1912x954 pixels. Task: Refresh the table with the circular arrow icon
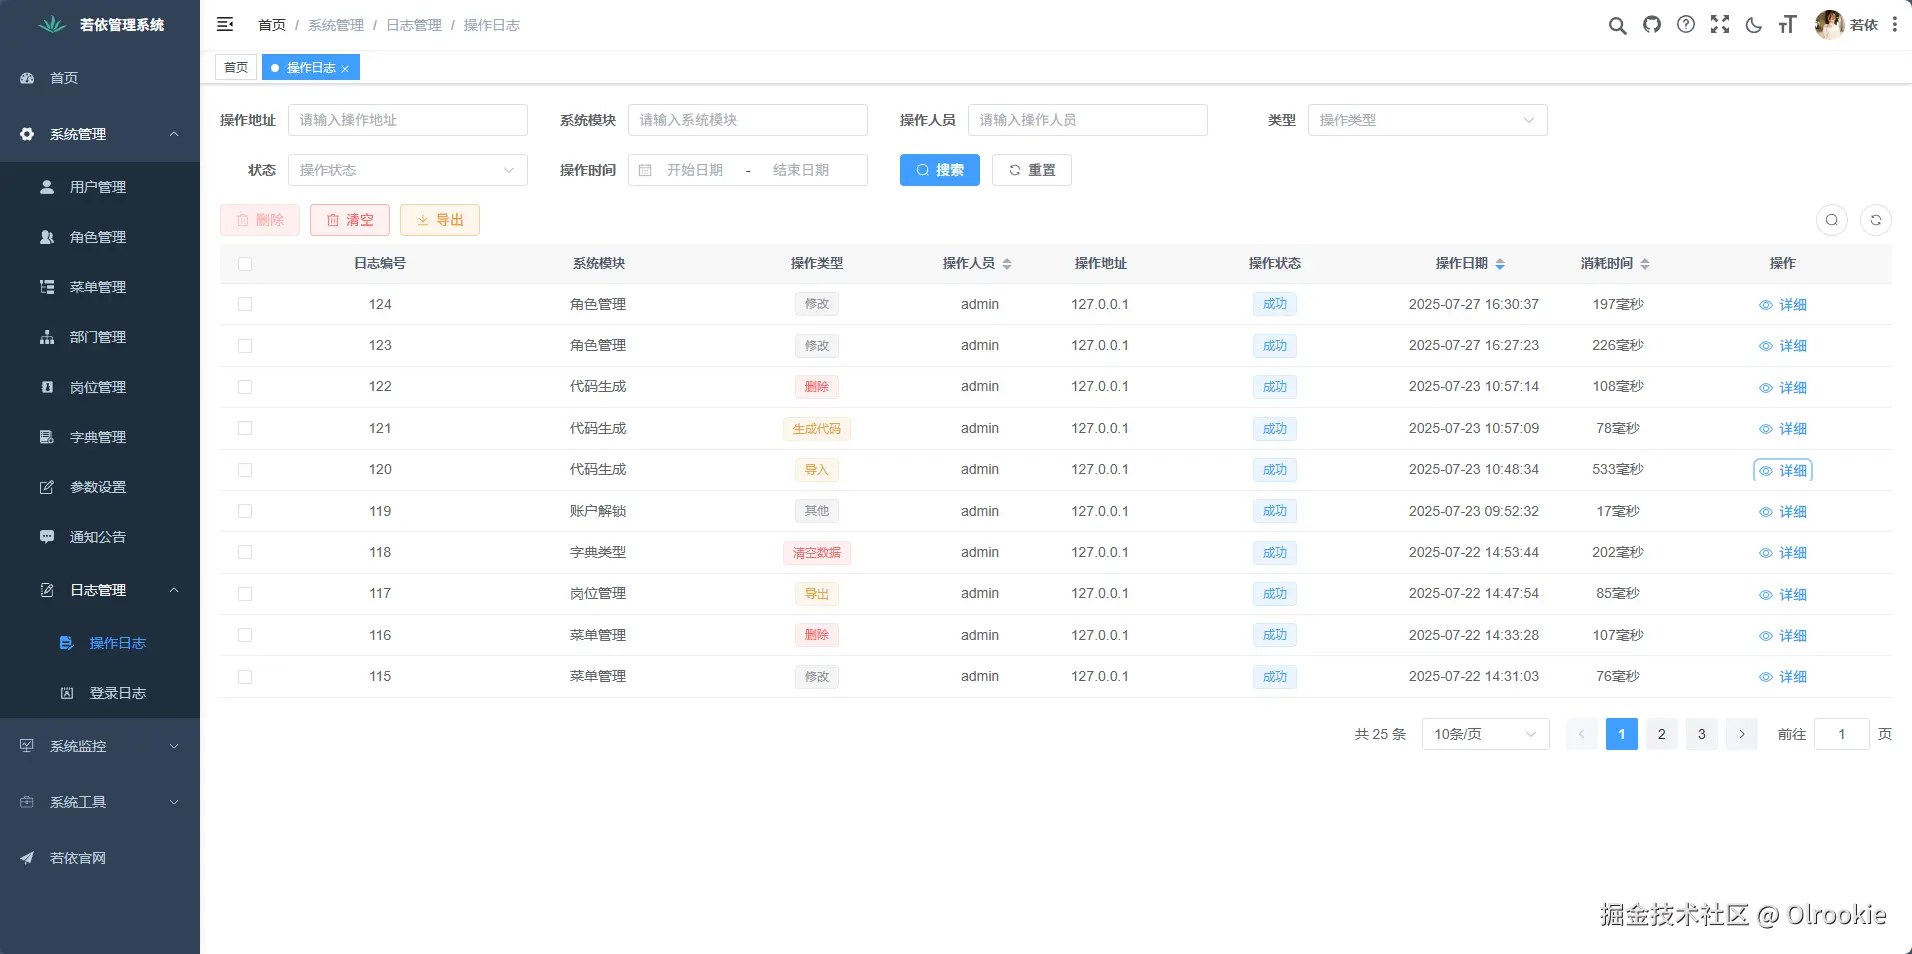[1877, 220]
